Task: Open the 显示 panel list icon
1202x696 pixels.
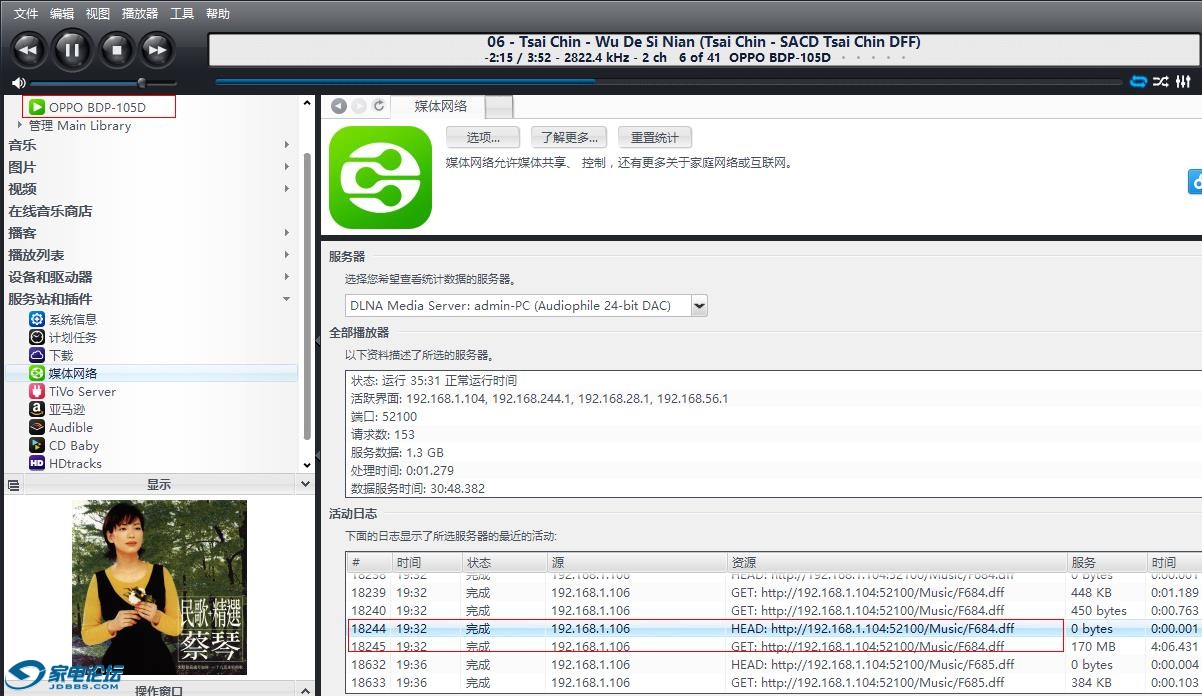Action: 14,485
